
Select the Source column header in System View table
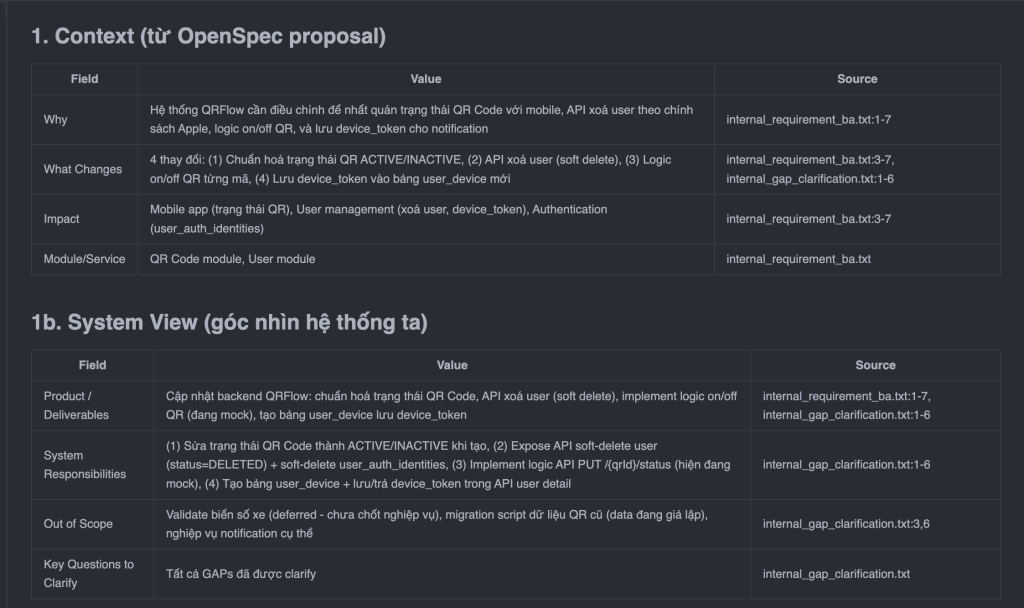875,365
